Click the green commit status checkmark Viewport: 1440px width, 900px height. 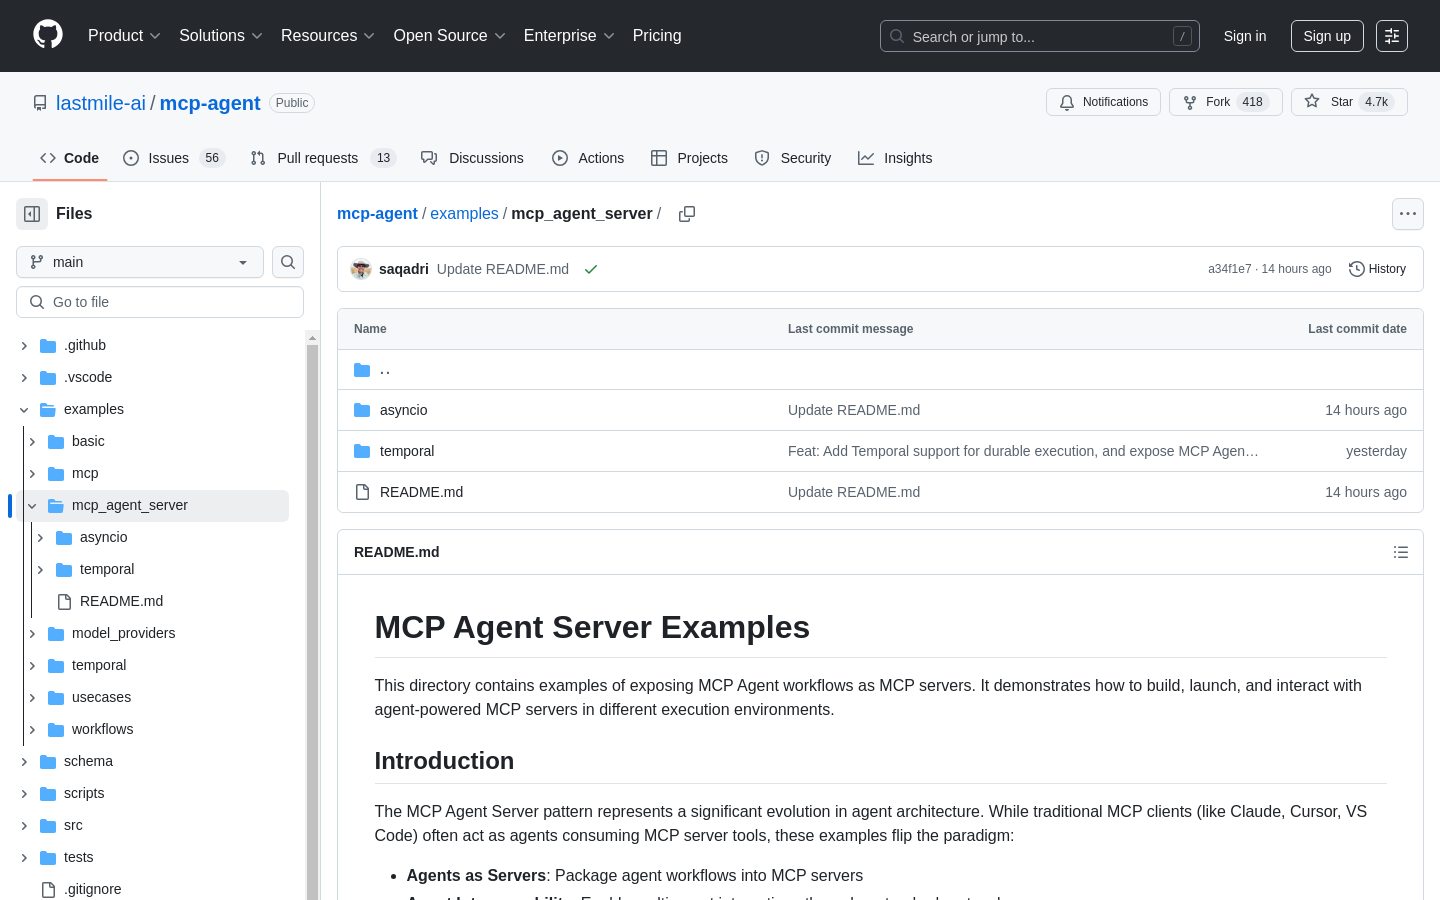click(591, 269)
